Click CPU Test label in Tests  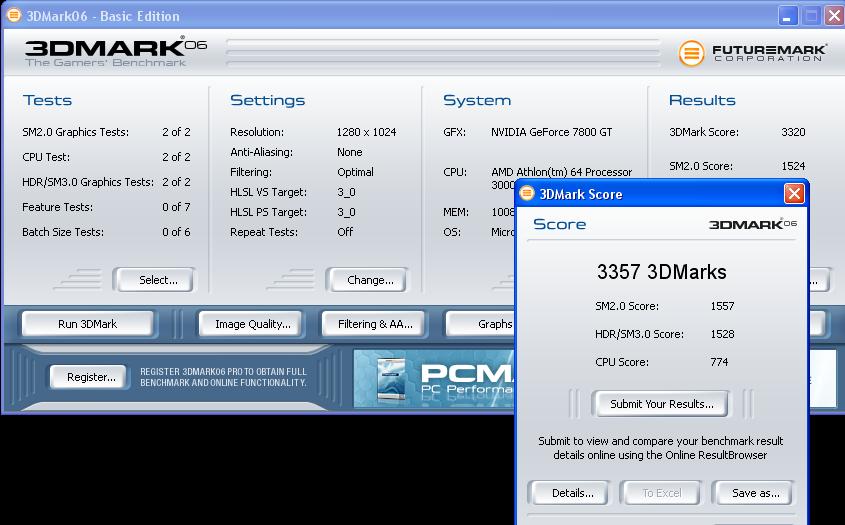(x=45, y=157)
